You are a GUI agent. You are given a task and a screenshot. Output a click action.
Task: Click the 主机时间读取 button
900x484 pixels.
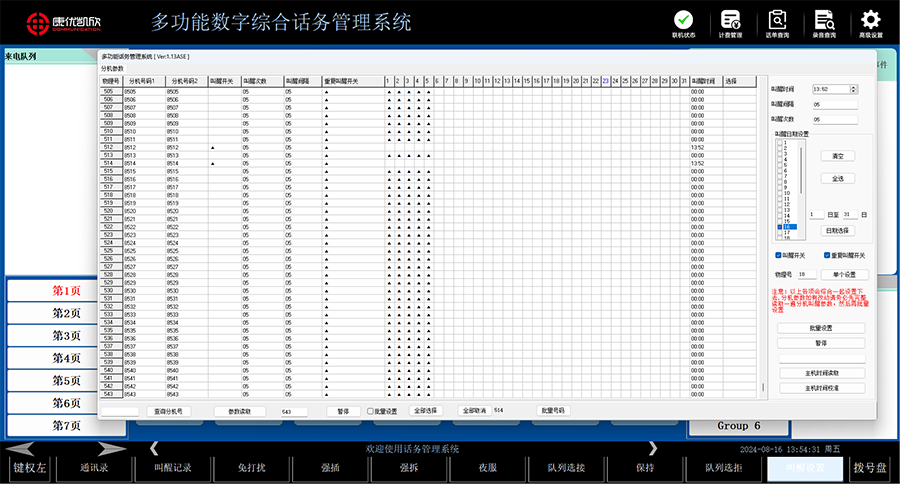[822, 373]
